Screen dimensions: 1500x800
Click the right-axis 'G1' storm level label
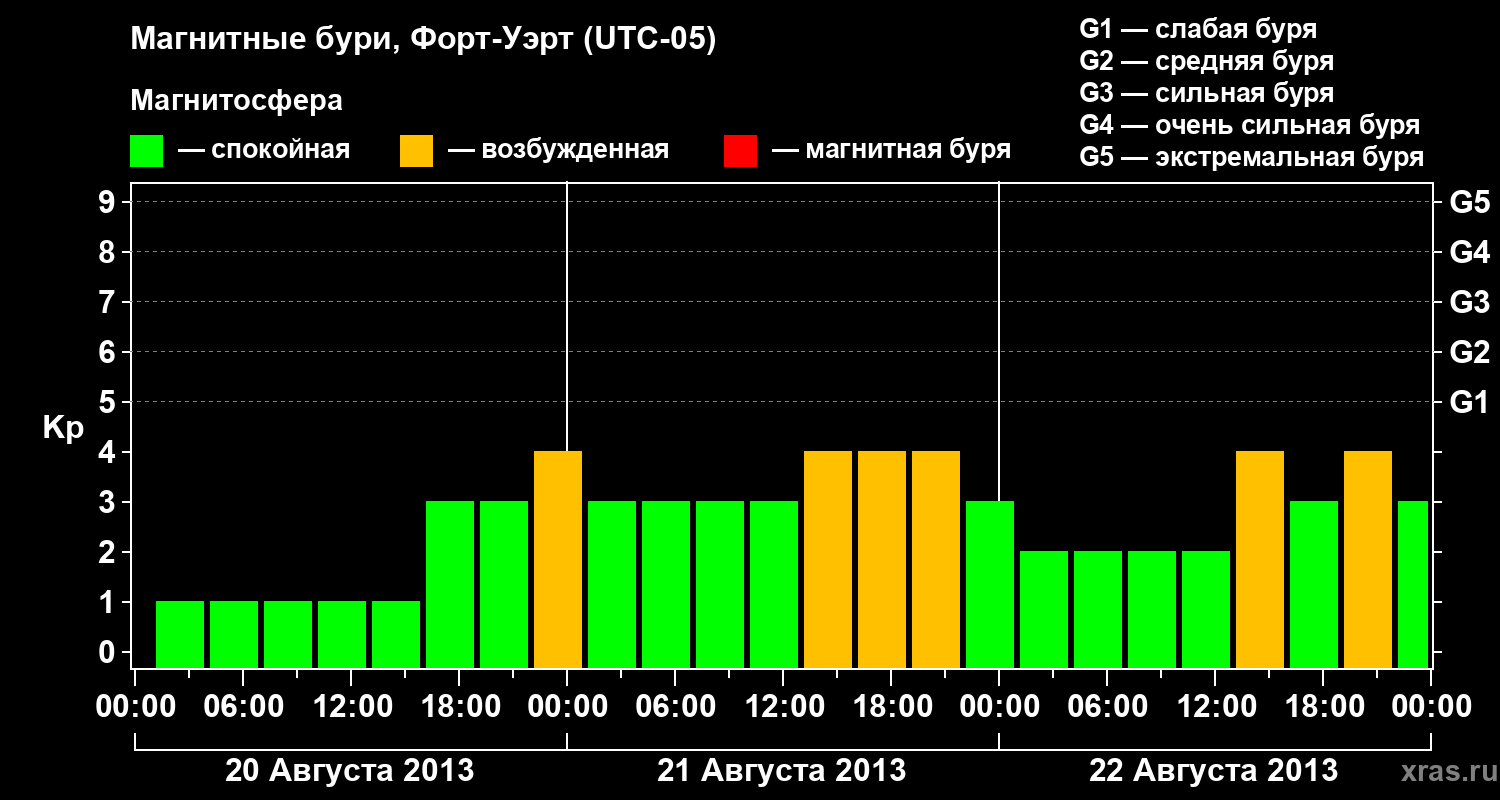click(x=1470, y=402)
